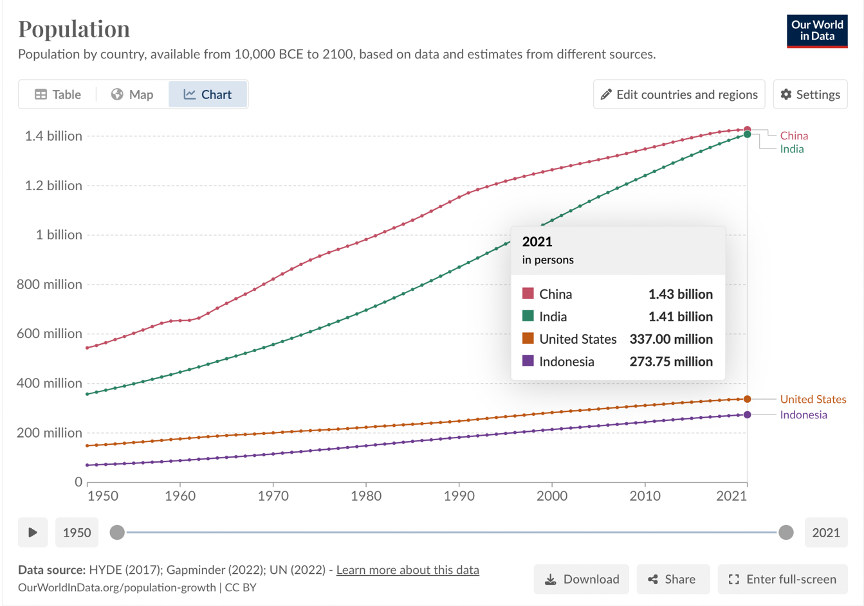Click the India color swatch in tooltip
Screen dimensions: 864x606
tap(528, 316)
